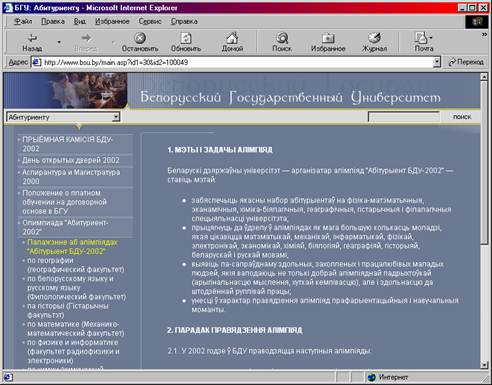The image size is (492, 385).
Task: Open Favorites pane via Избранное toolbar icon
Action: (x=328, y=42)
